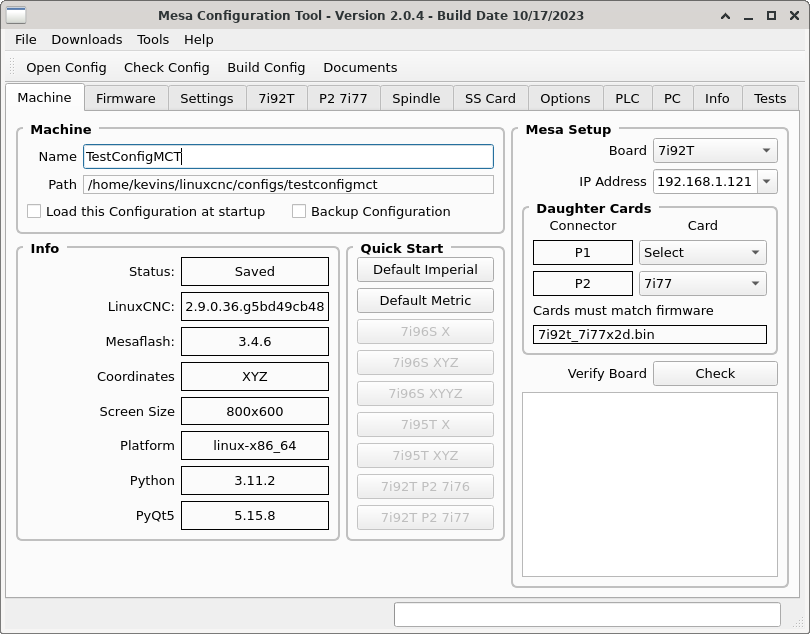This screenshot has height=634, width=810.
Task: Switch to the PLC tab
Action: click(x=627, y=98)
